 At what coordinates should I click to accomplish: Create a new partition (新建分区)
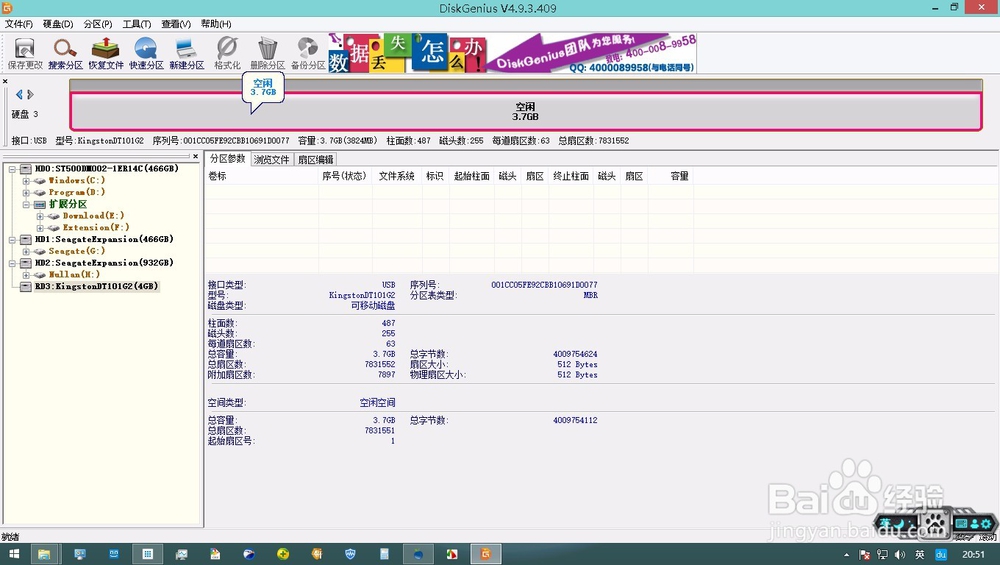pos(186,53)
